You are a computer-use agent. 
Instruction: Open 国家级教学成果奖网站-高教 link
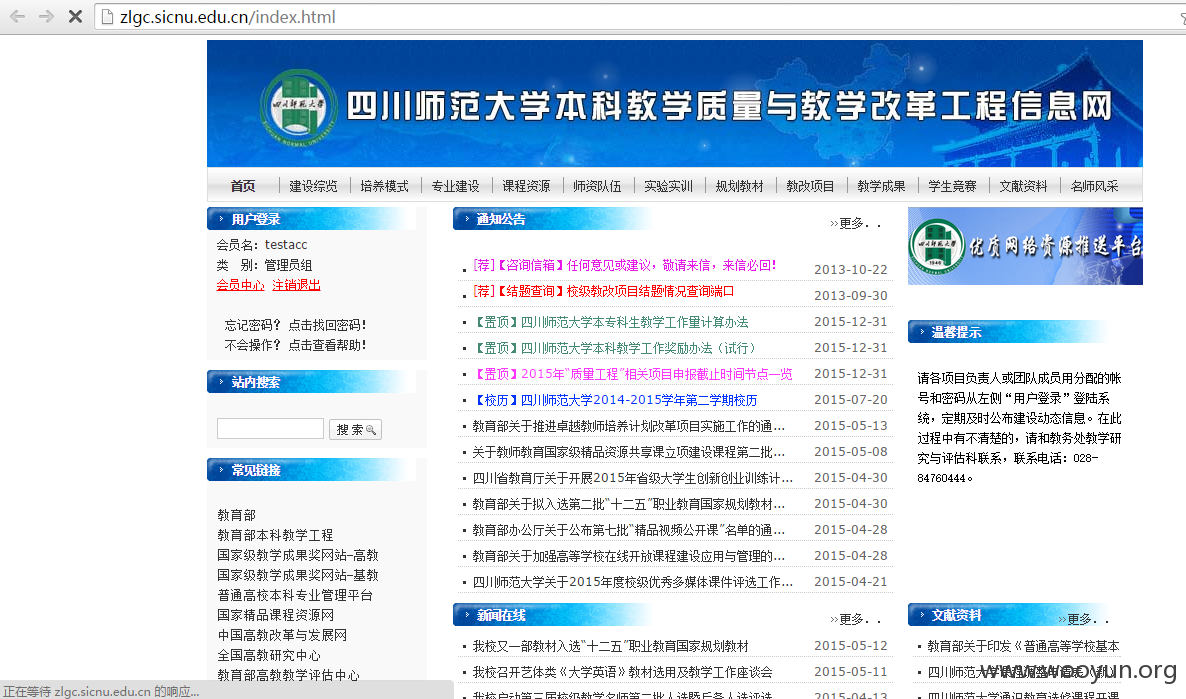[298, 555]
